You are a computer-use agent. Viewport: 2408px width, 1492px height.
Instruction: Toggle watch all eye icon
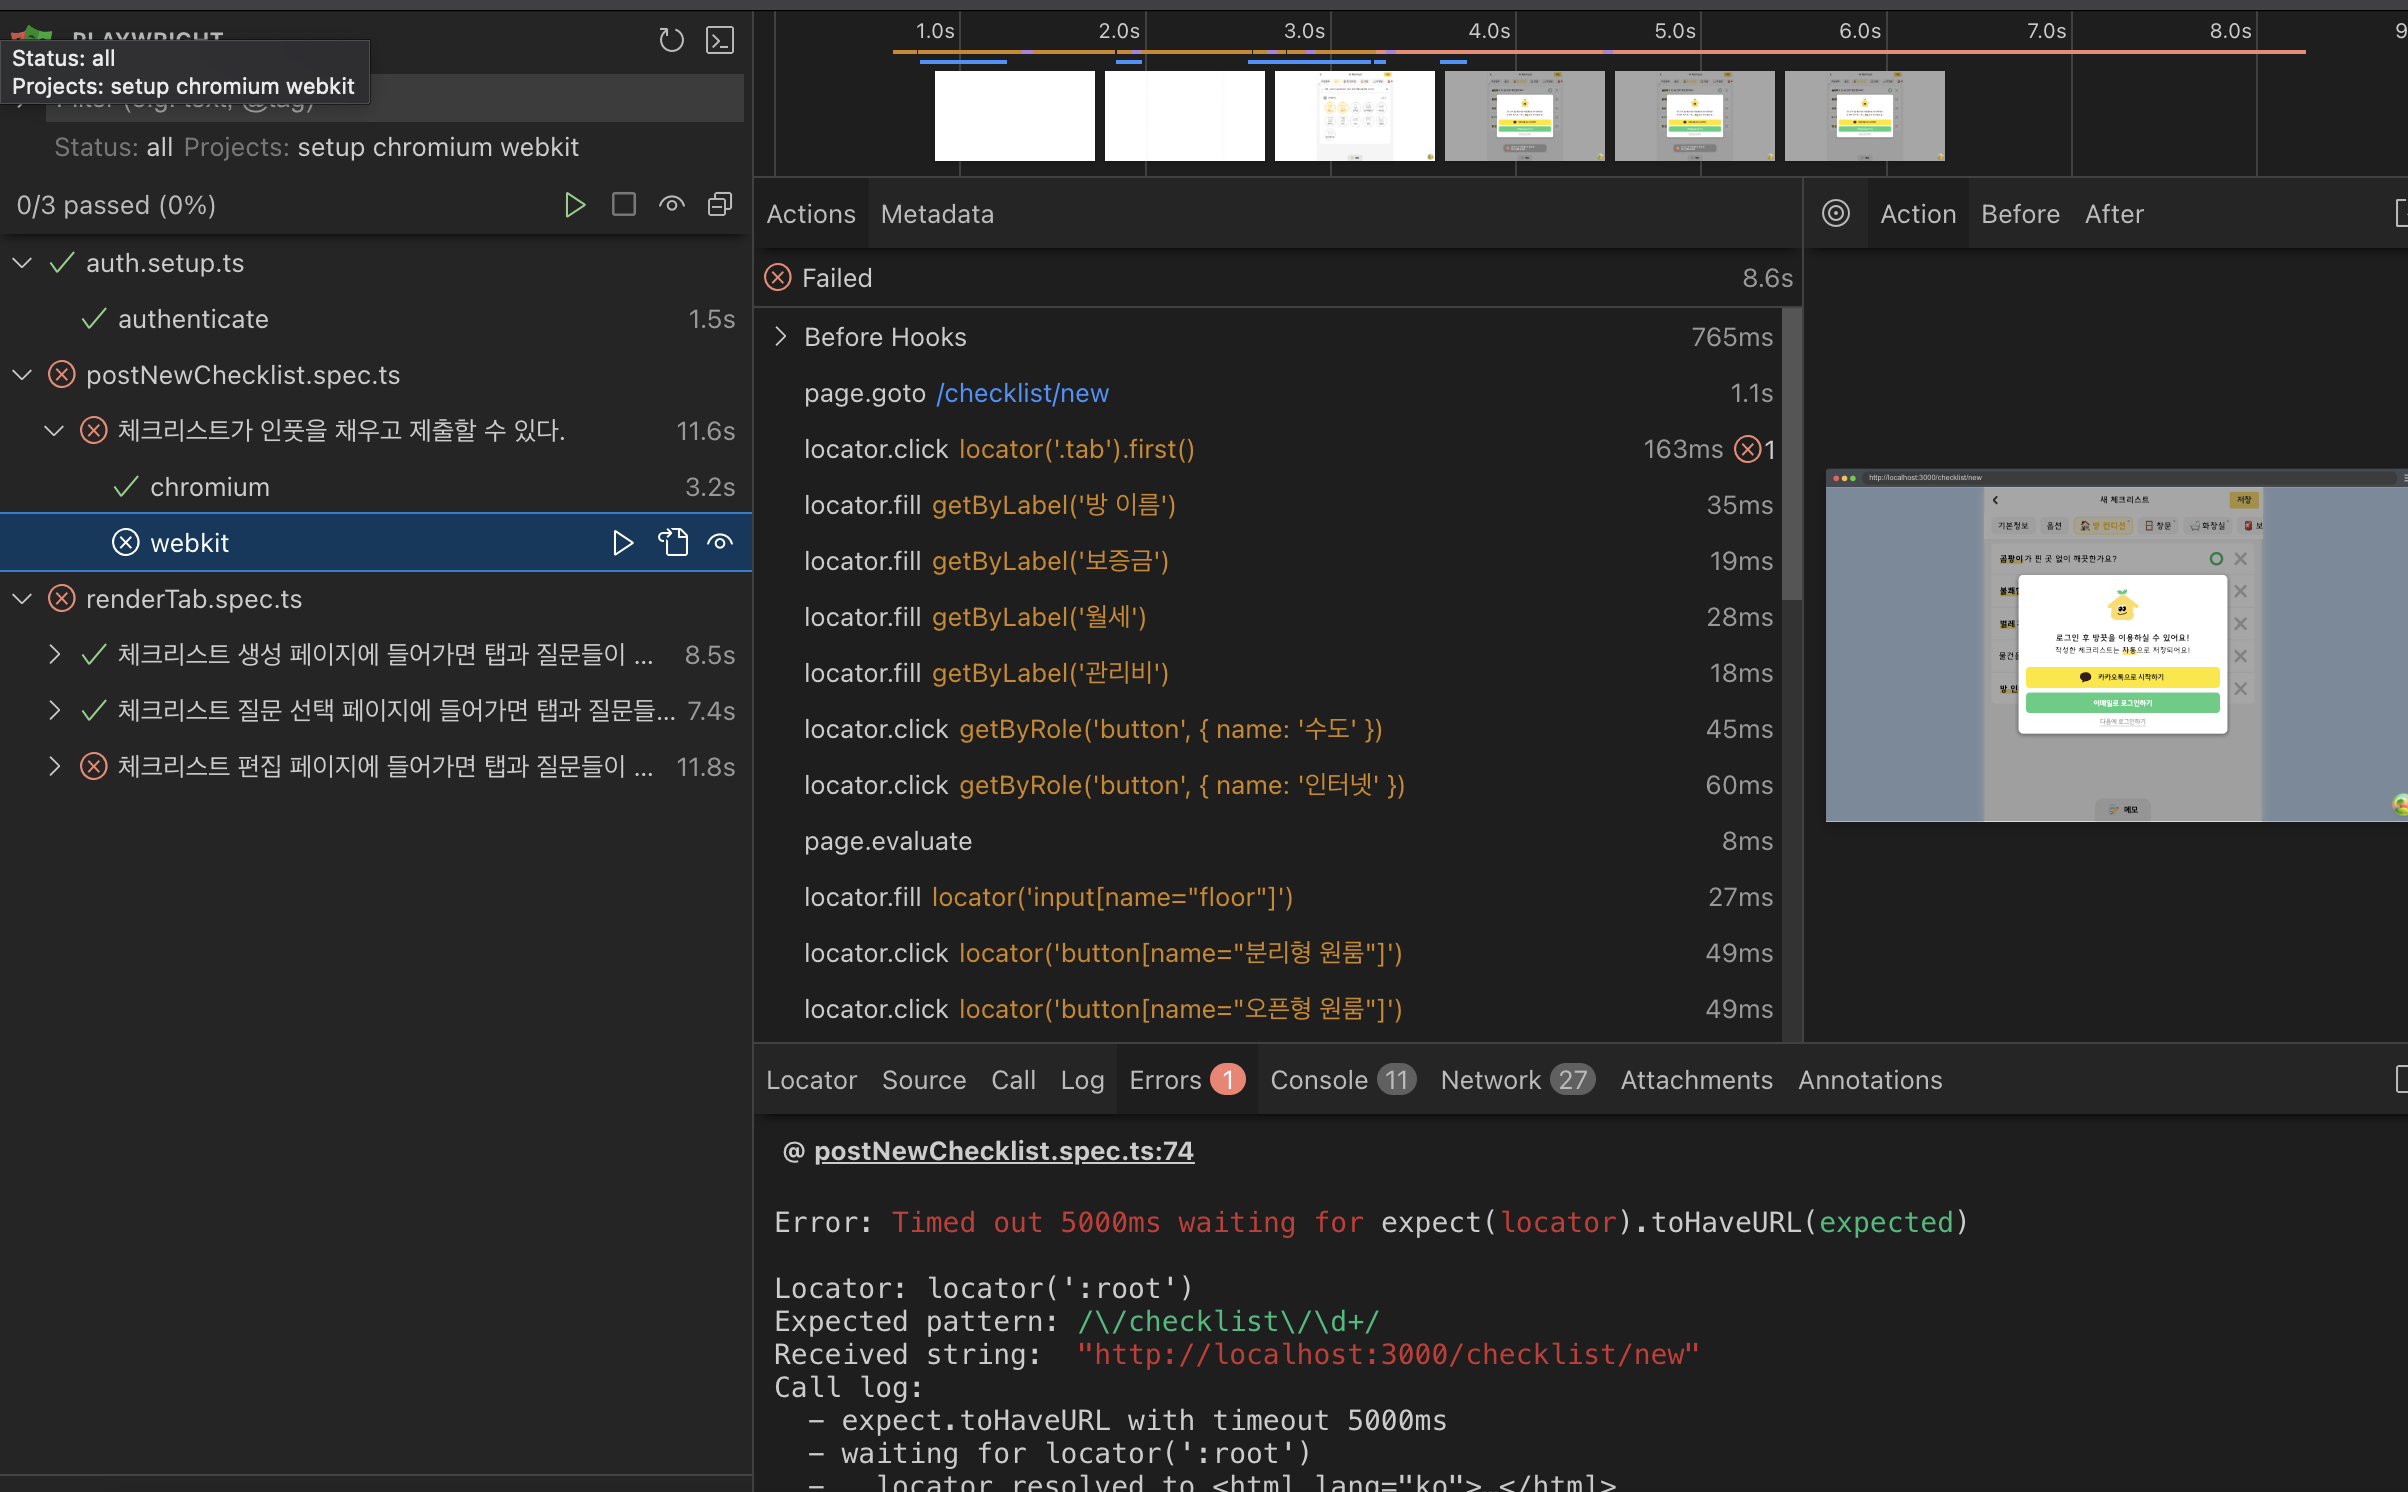click(672, 205)
